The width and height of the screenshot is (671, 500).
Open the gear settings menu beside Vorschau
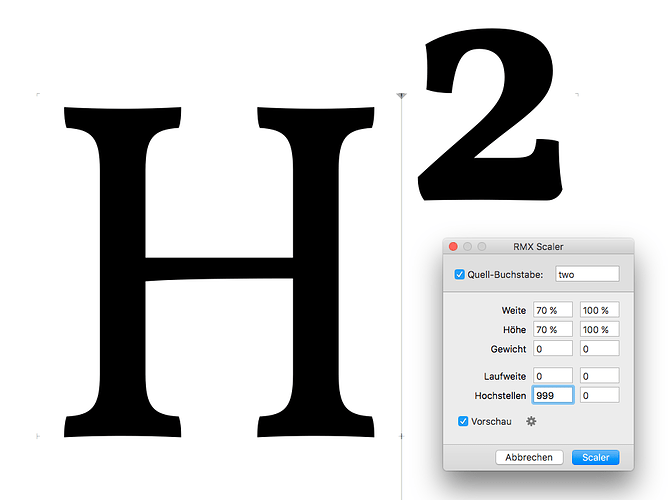pos(531,421)
